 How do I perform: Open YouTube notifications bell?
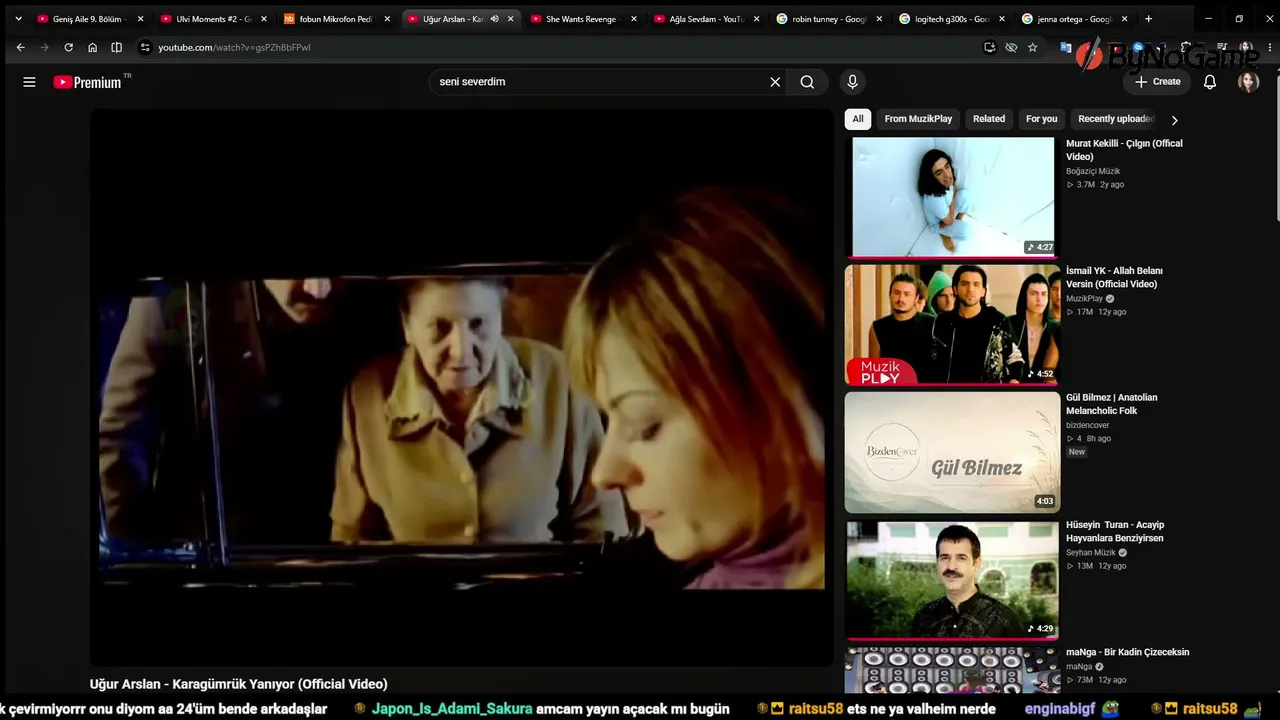click(1210, 82)
